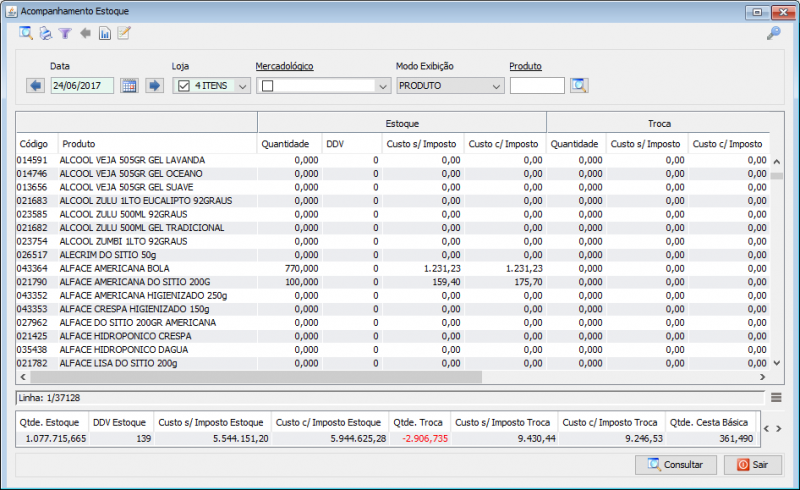Screen dimensions: 800x490
Task: Click cost value 175,70 cell
Action: [505, 282]
